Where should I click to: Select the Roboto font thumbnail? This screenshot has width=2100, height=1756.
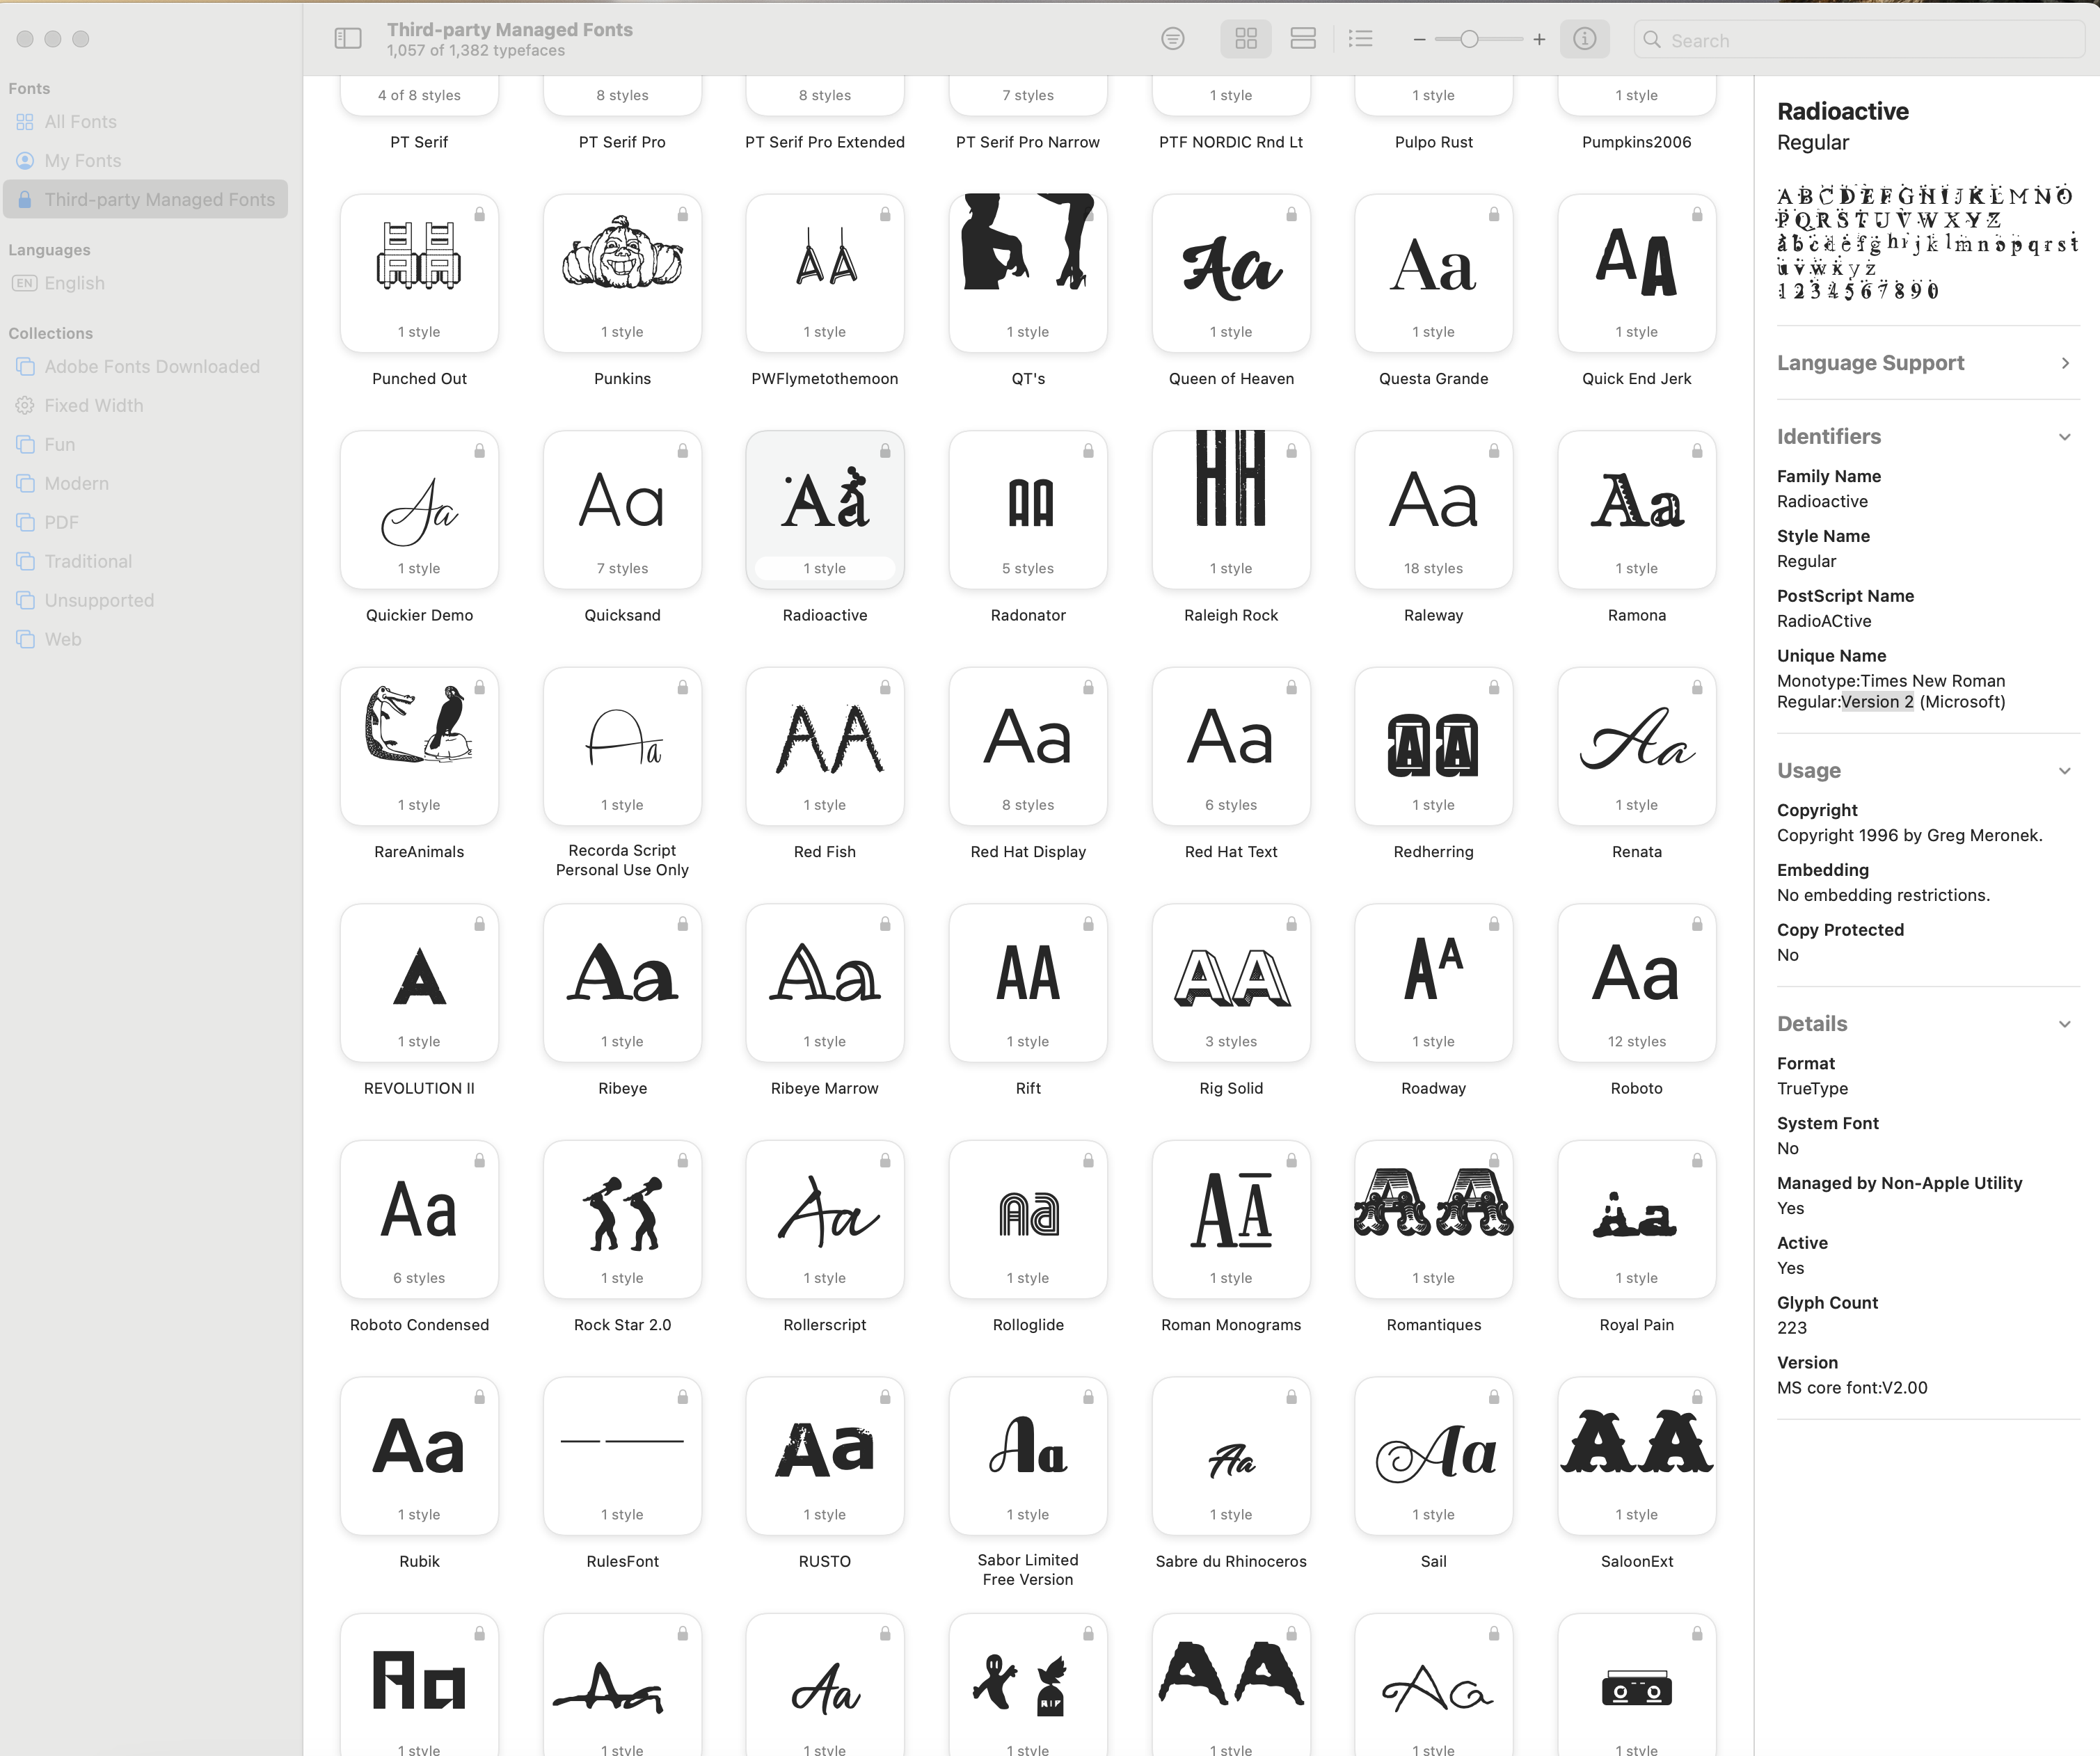[x=1636, y=983]
